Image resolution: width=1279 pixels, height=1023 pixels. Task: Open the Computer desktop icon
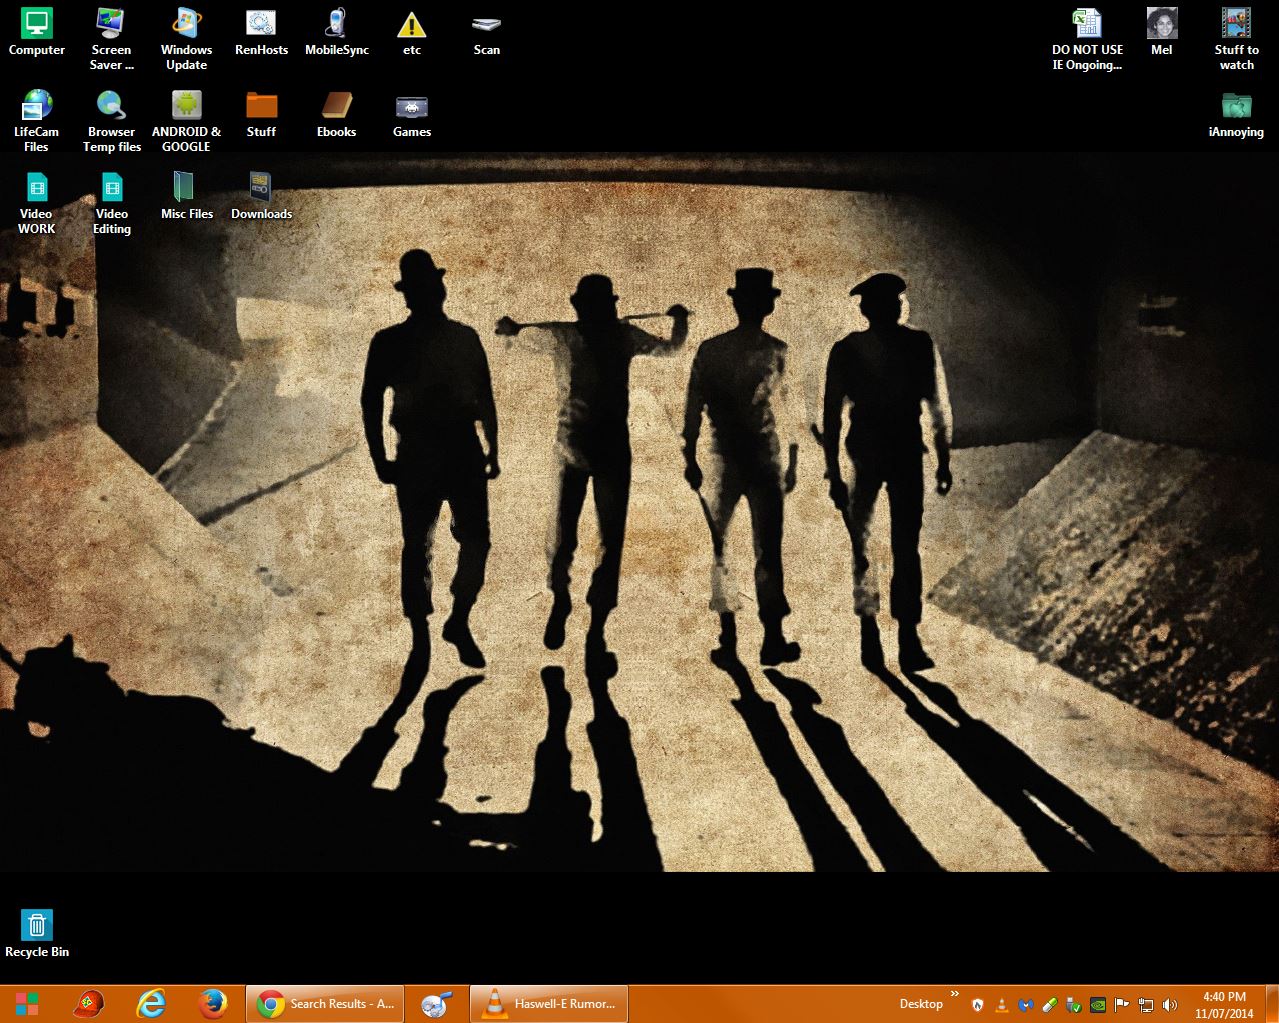(x=37, y=33)
